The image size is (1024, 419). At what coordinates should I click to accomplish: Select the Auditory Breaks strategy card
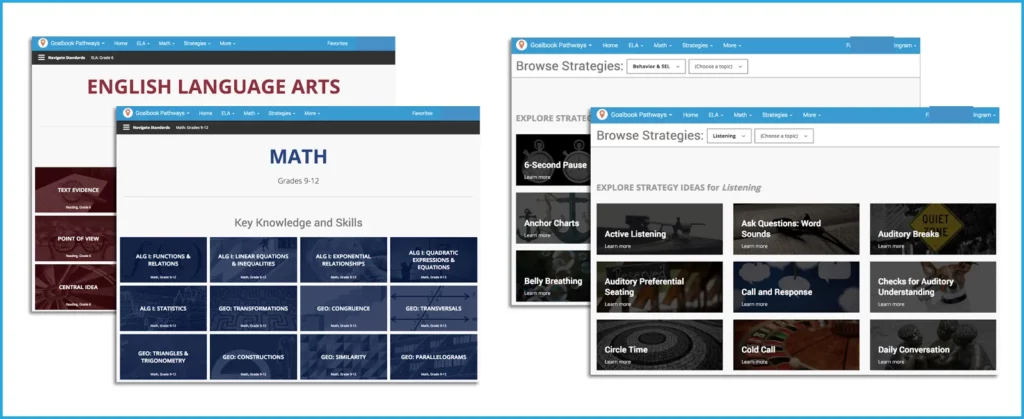(x=932, y=229)
